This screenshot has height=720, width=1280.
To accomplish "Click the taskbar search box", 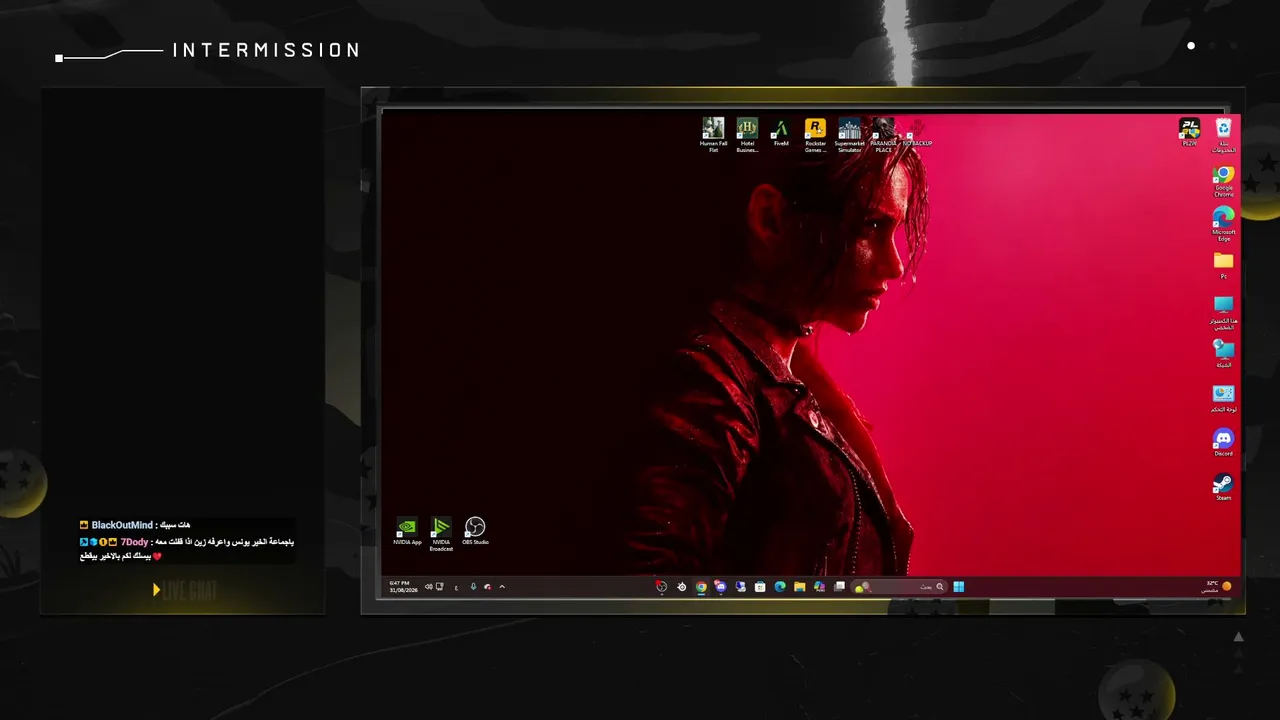I will pos(899,587).
